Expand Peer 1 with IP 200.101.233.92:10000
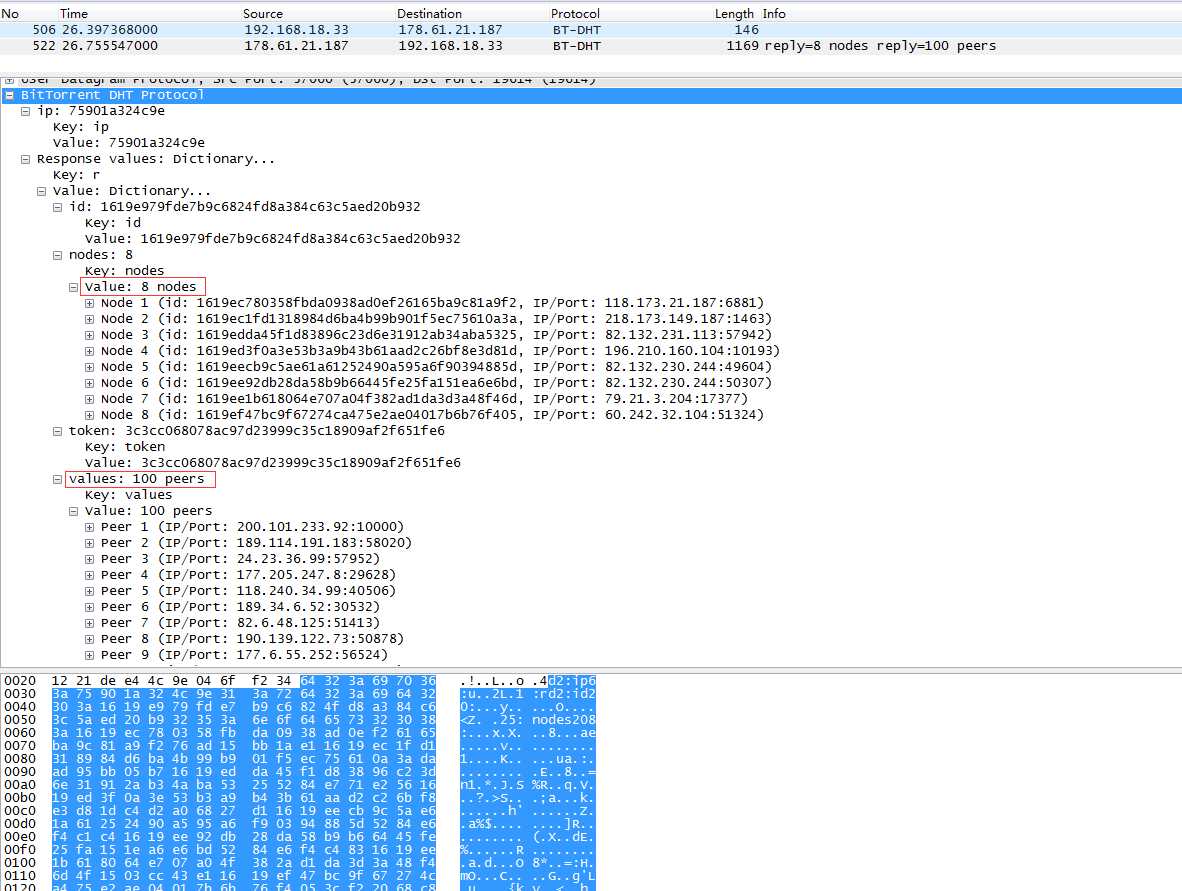 point(89,528)
